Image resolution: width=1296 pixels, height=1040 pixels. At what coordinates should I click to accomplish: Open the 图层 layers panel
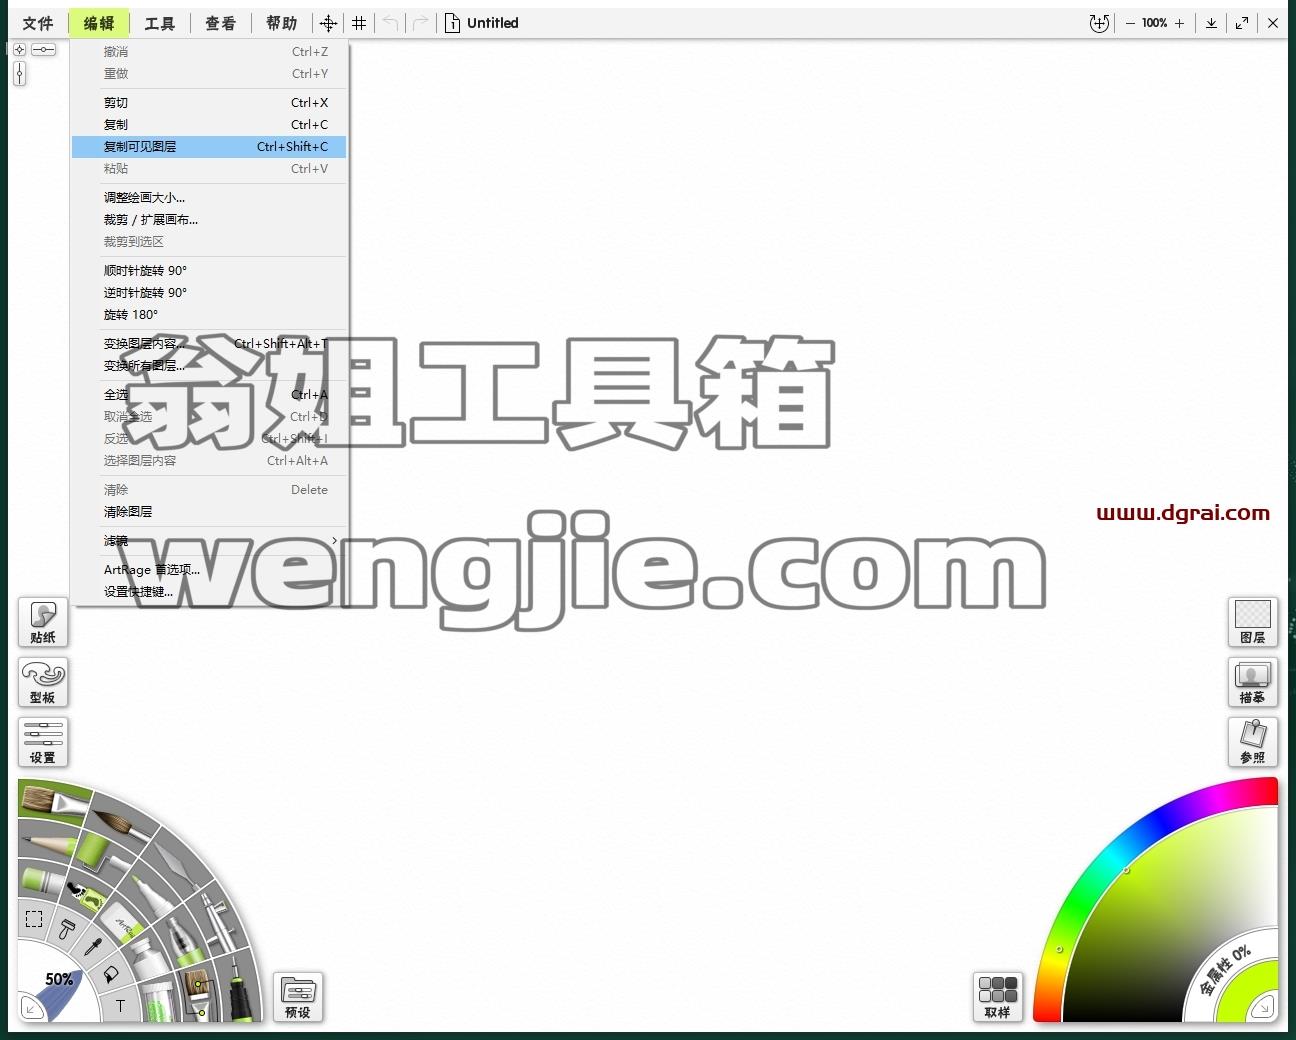pos(1253,622)
